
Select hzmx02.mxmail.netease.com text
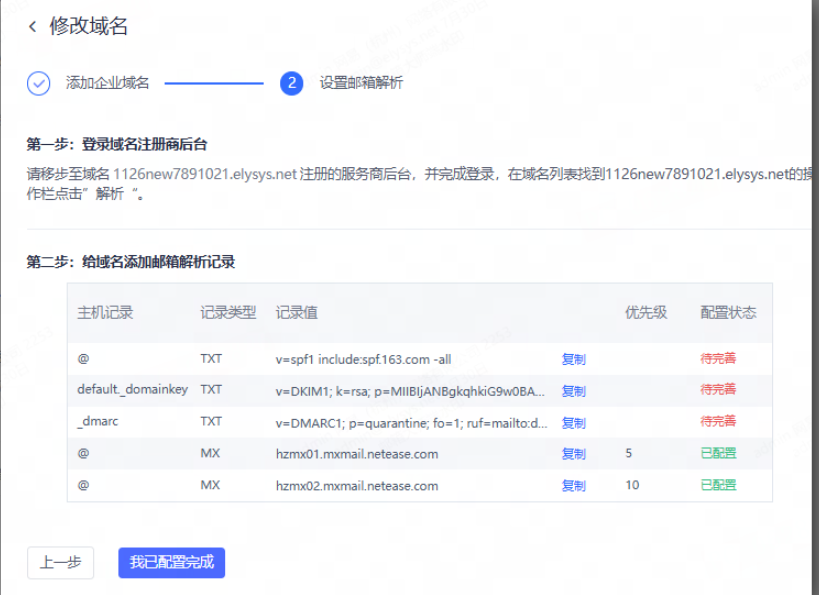point(357,486)
